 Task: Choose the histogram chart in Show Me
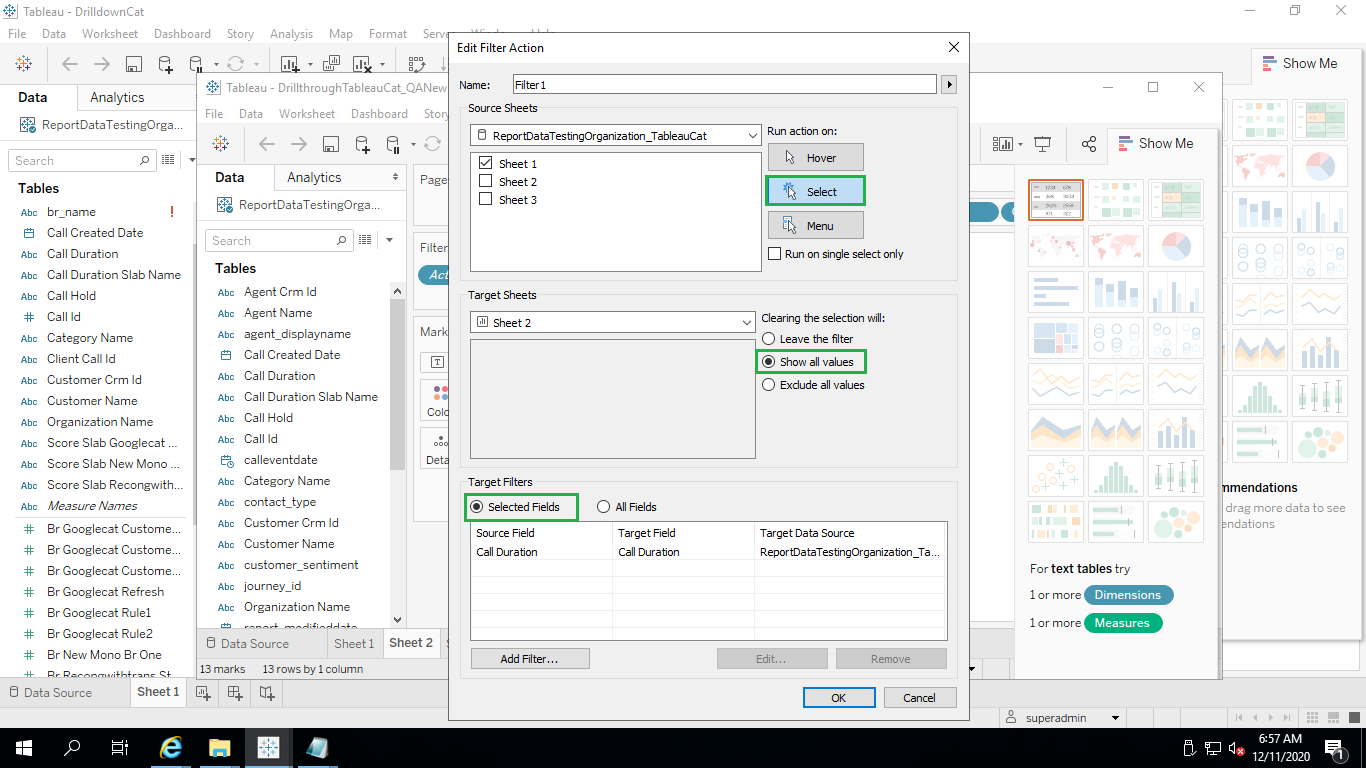tap(1116, 477)
